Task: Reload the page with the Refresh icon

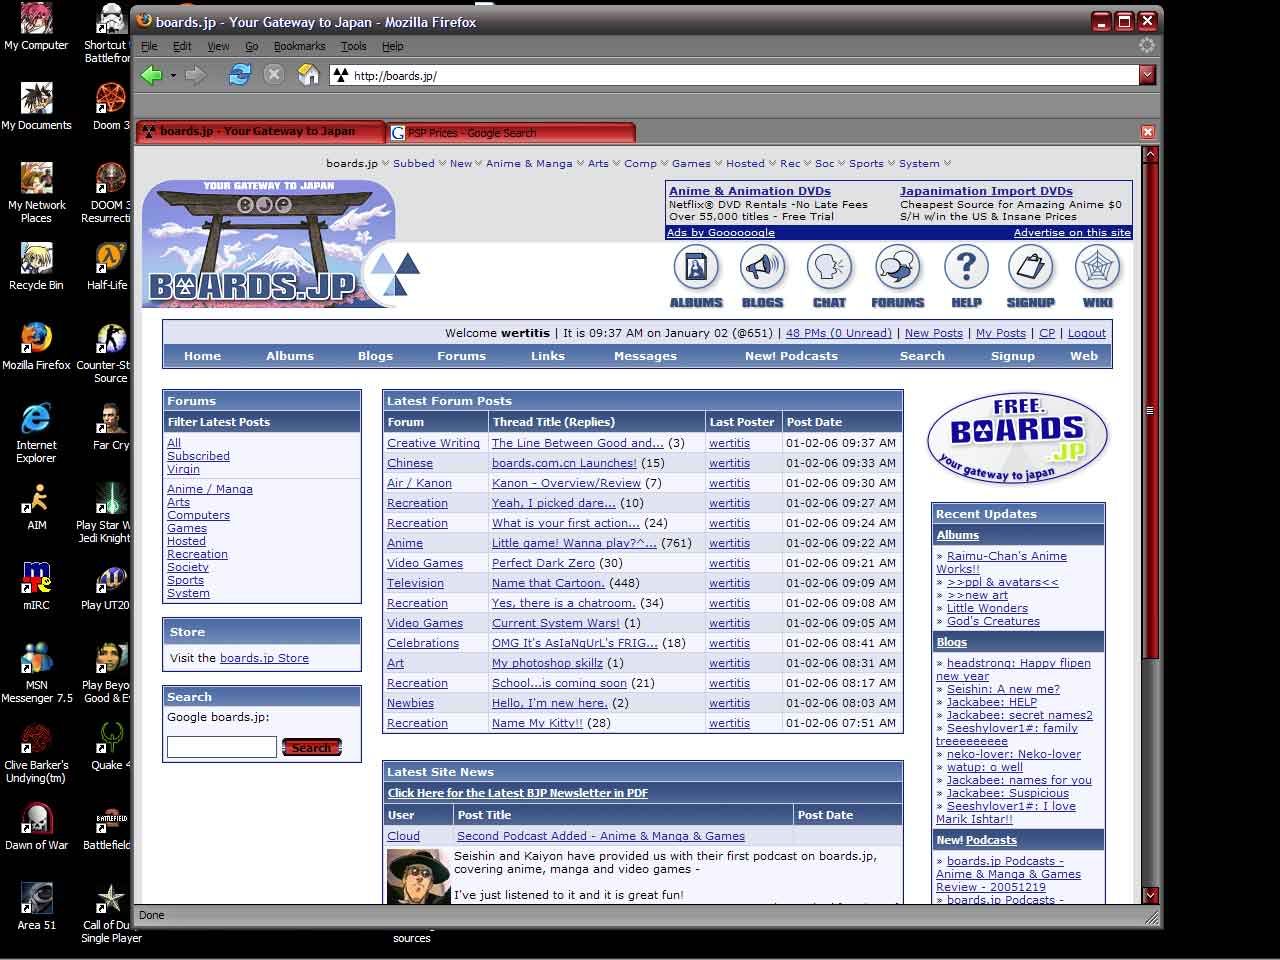Action: 239,75
